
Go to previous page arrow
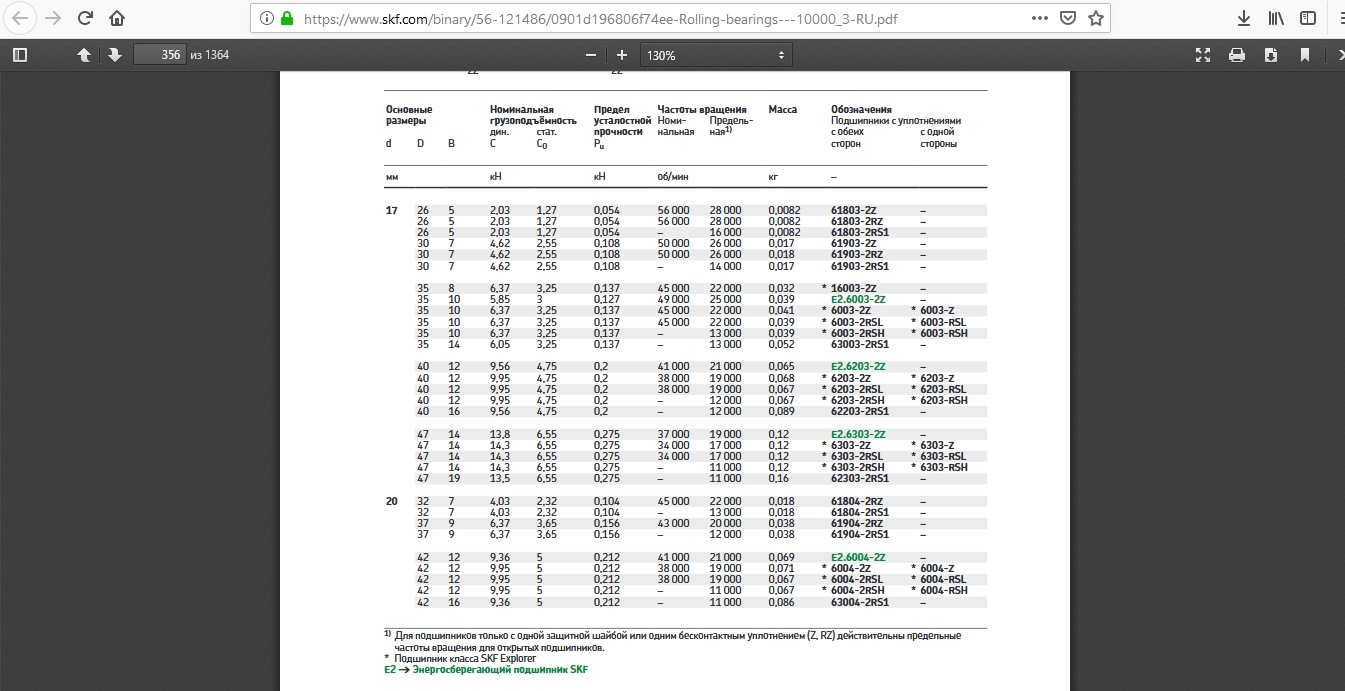[x=85, y=55]
